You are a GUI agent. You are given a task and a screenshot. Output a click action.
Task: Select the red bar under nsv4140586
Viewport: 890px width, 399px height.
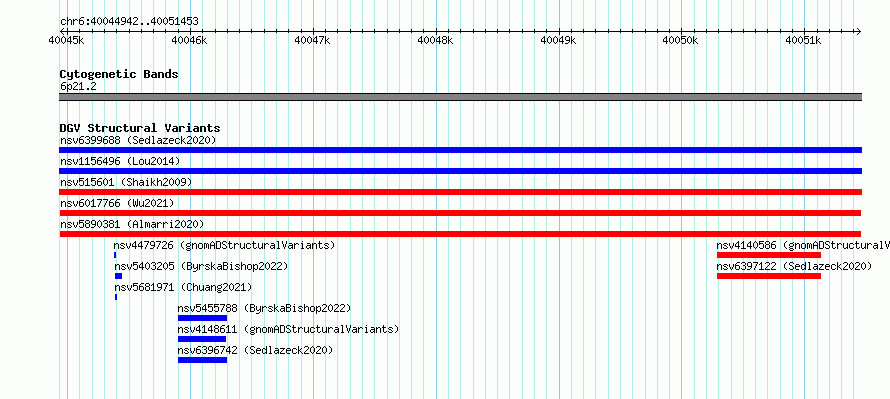pos(769,255)
